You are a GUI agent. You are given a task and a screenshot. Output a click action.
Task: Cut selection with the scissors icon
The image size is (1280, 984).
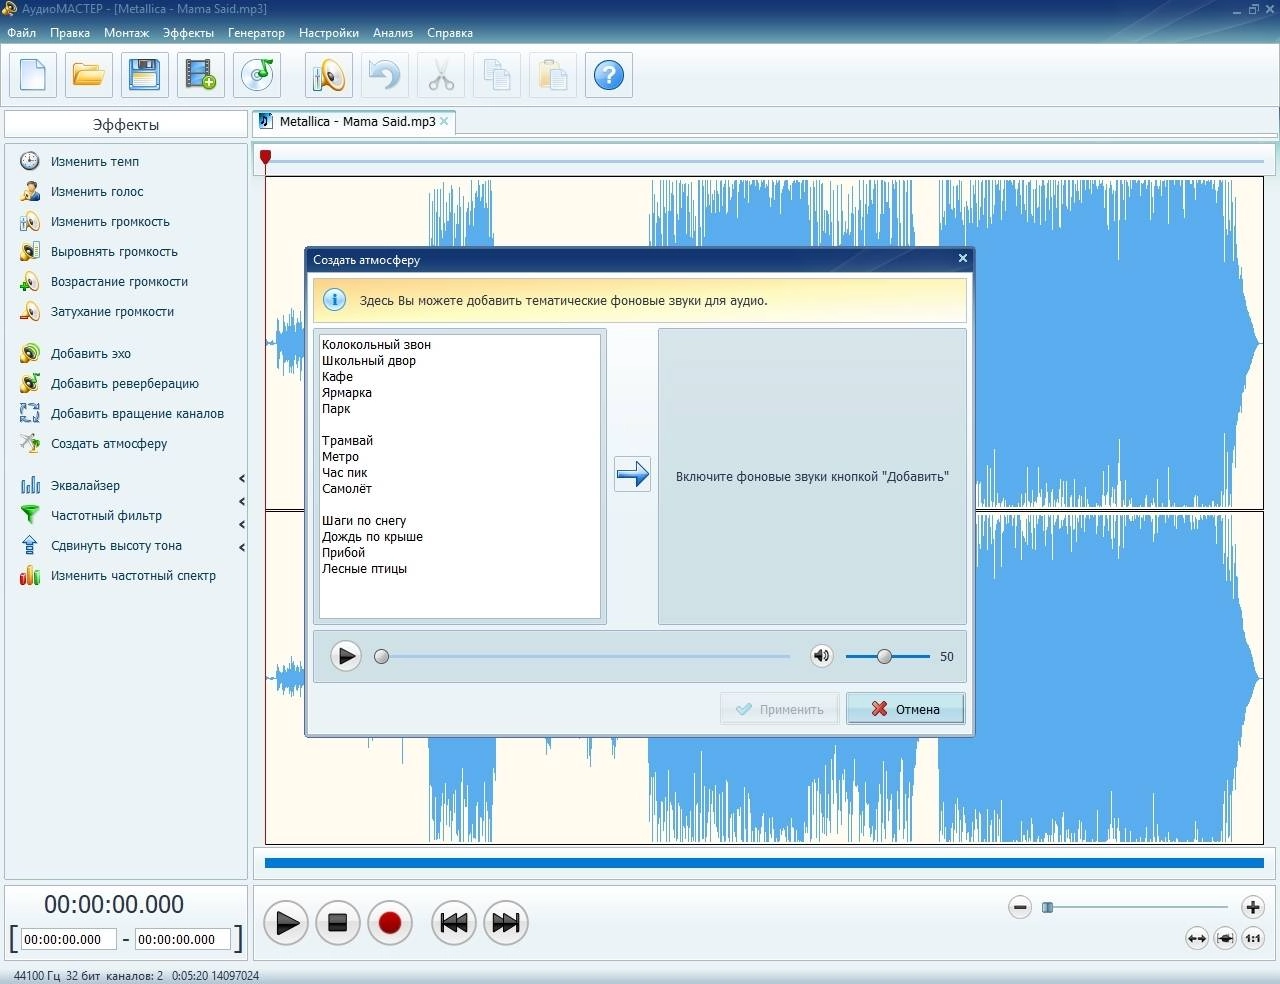tap(441, 75)
